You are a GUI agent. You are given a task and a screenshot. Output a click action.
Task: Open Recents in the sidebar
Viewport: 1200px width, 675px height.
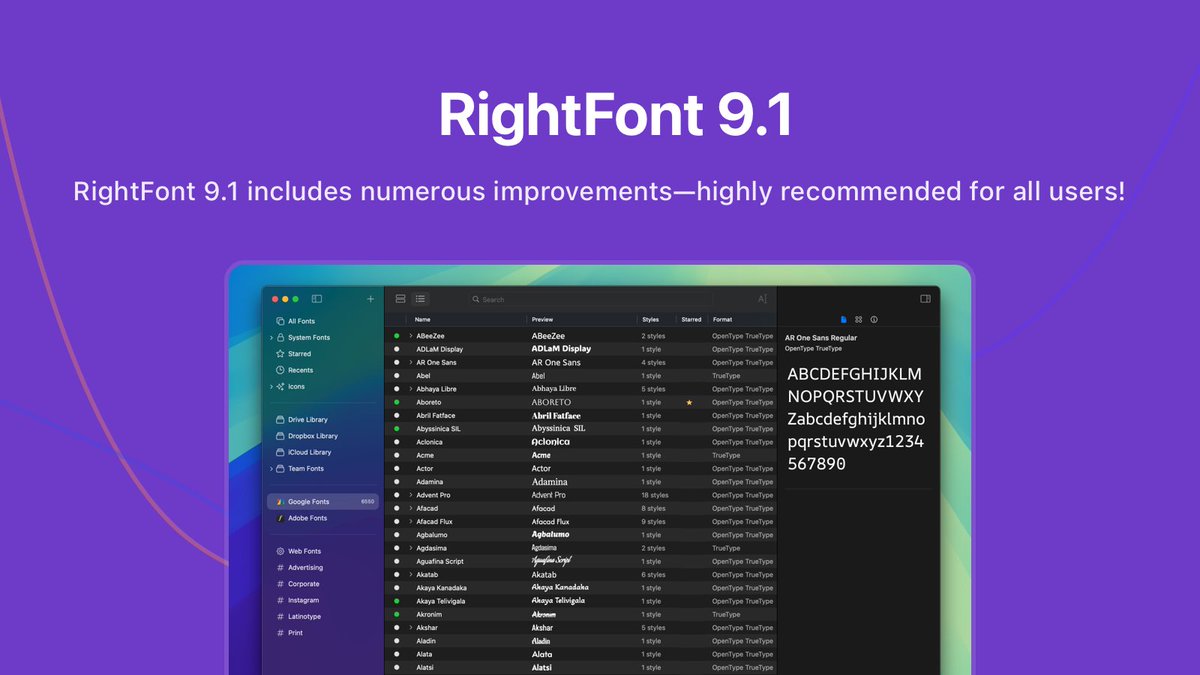point(322,370)
